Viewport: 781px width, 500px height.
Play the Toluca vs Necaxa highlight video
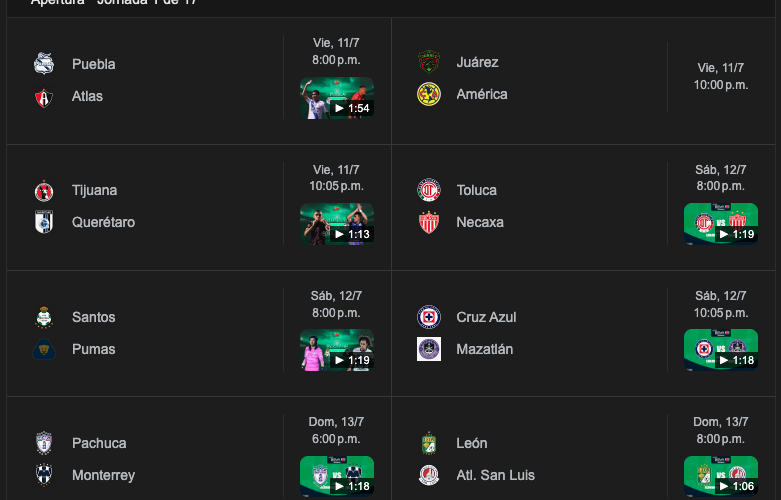pos(720,224)
